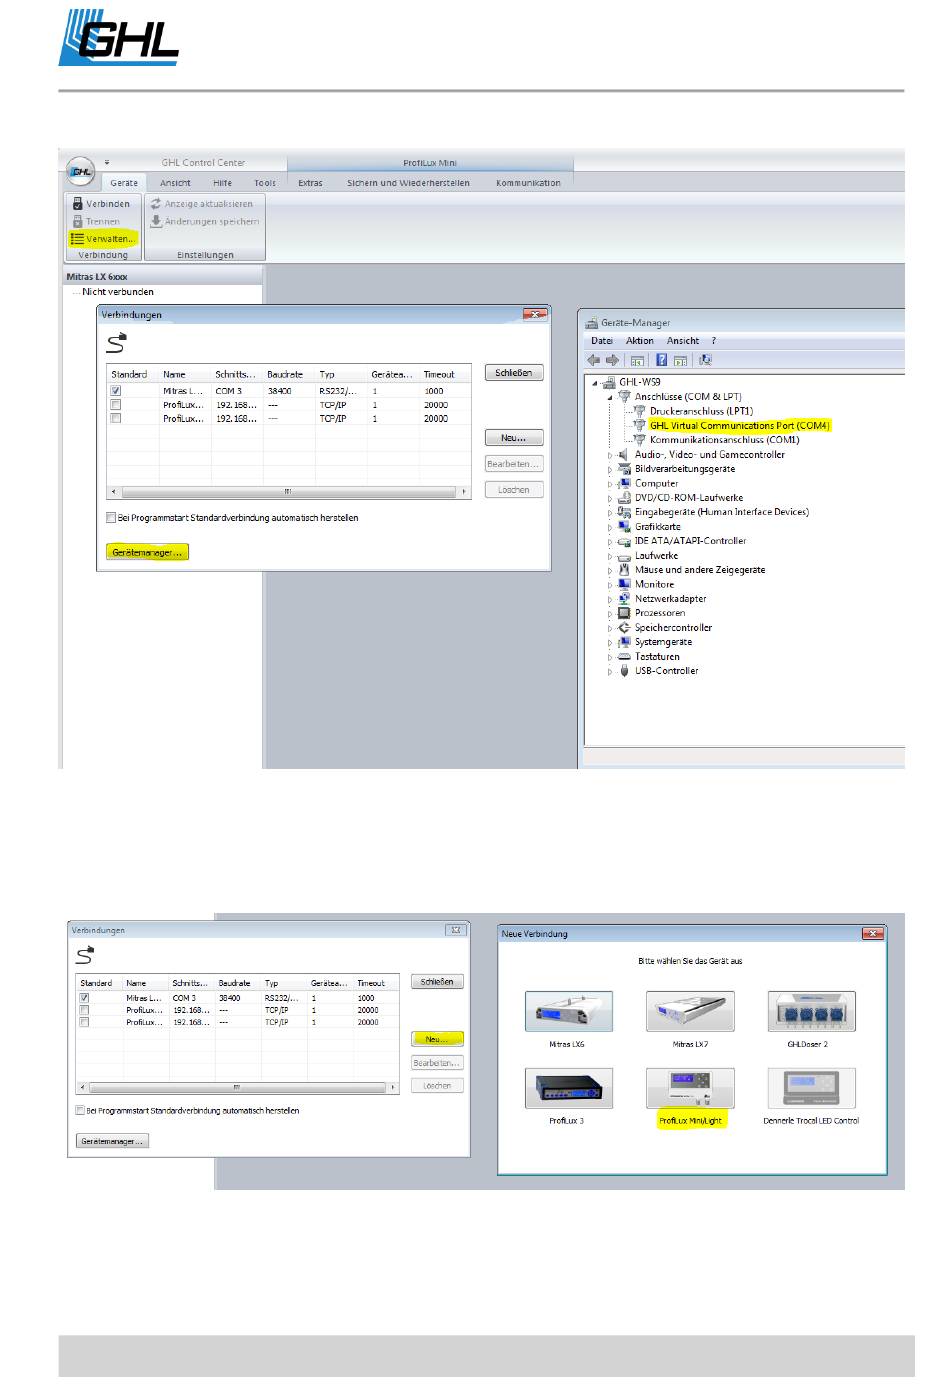Click the scroll-right arrow in upper Verbindungen list

(x=464, y=492)
